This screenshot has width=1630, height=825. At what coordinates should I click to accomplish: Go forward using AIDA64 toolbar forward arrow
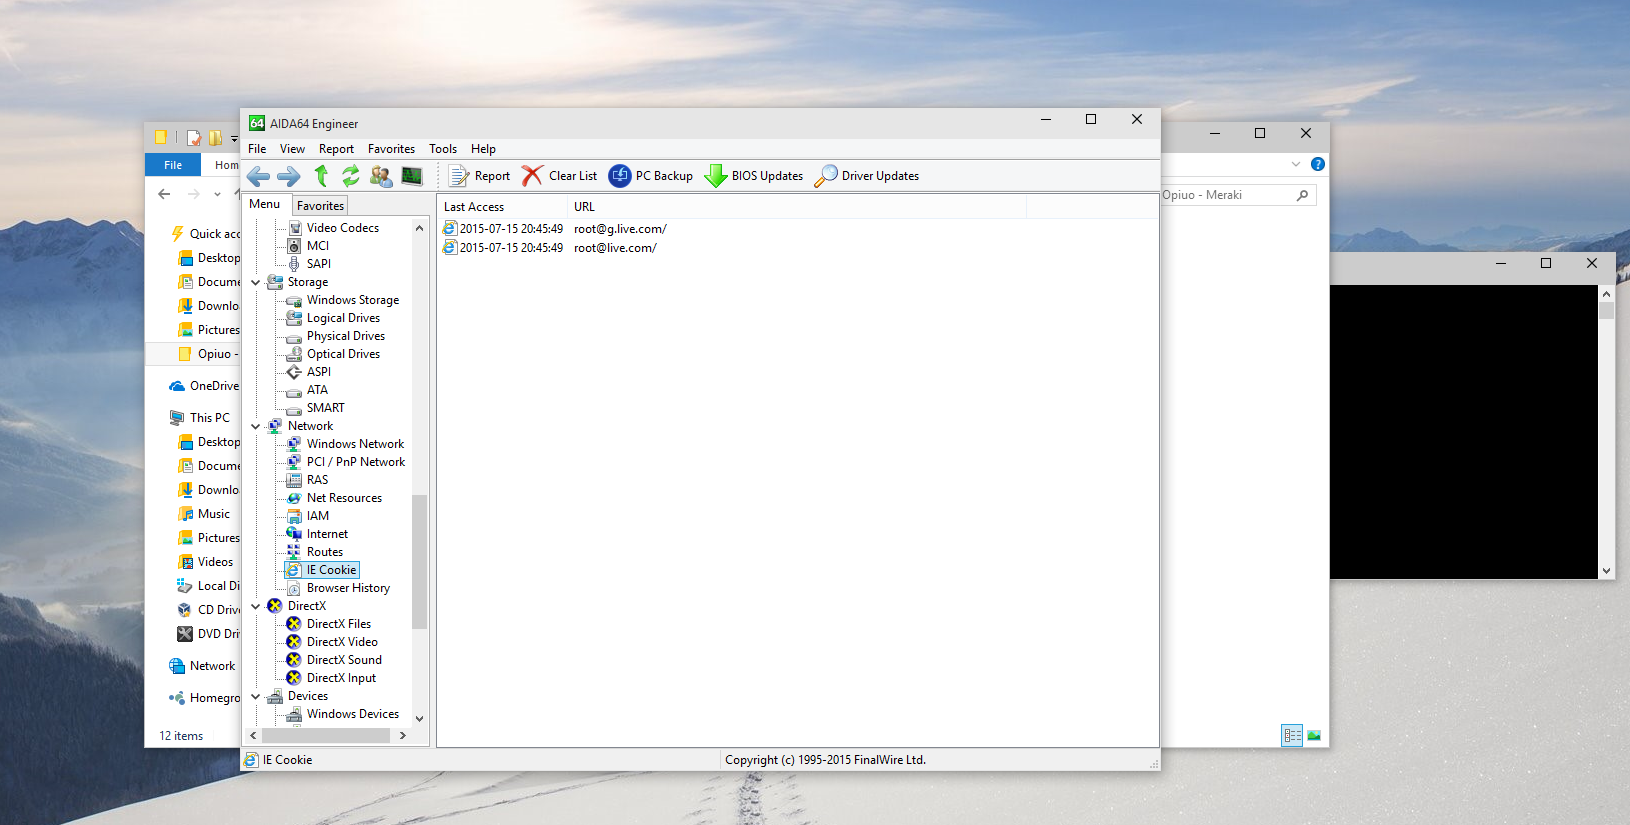(288, 176)
